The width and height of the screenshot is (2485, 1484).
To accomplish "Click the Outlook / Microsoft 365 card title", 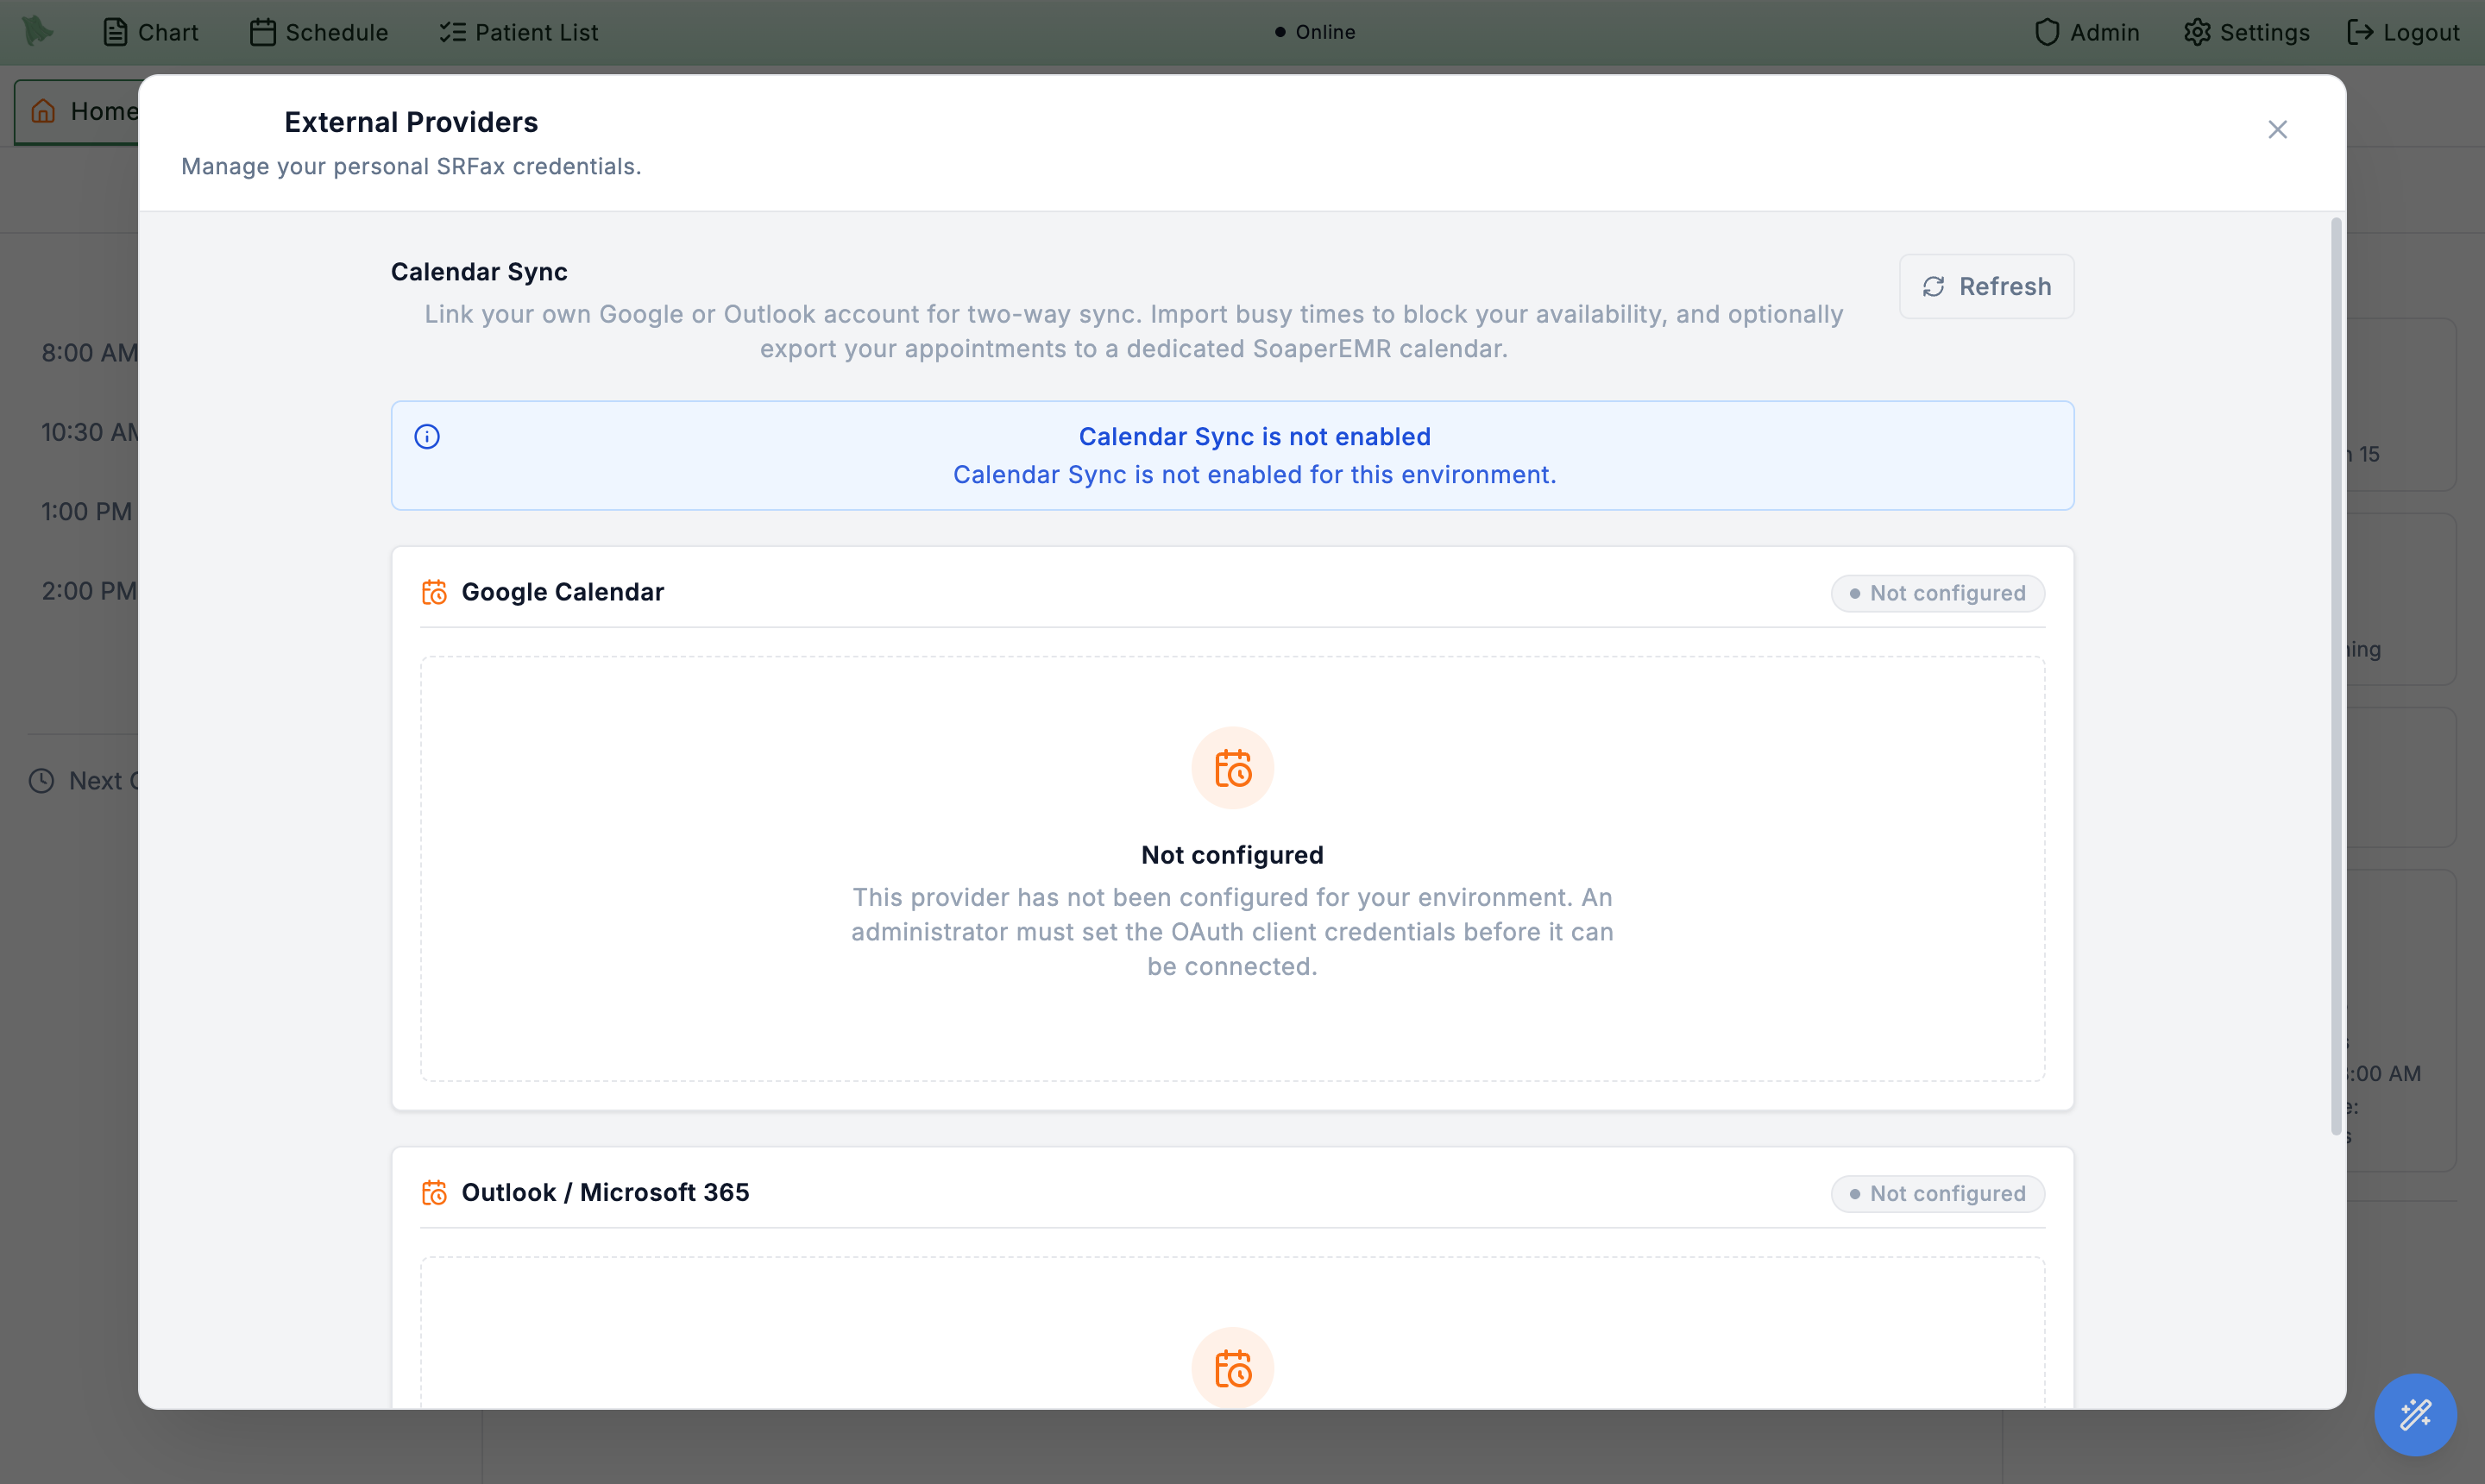I will (x=605, y=1192).
